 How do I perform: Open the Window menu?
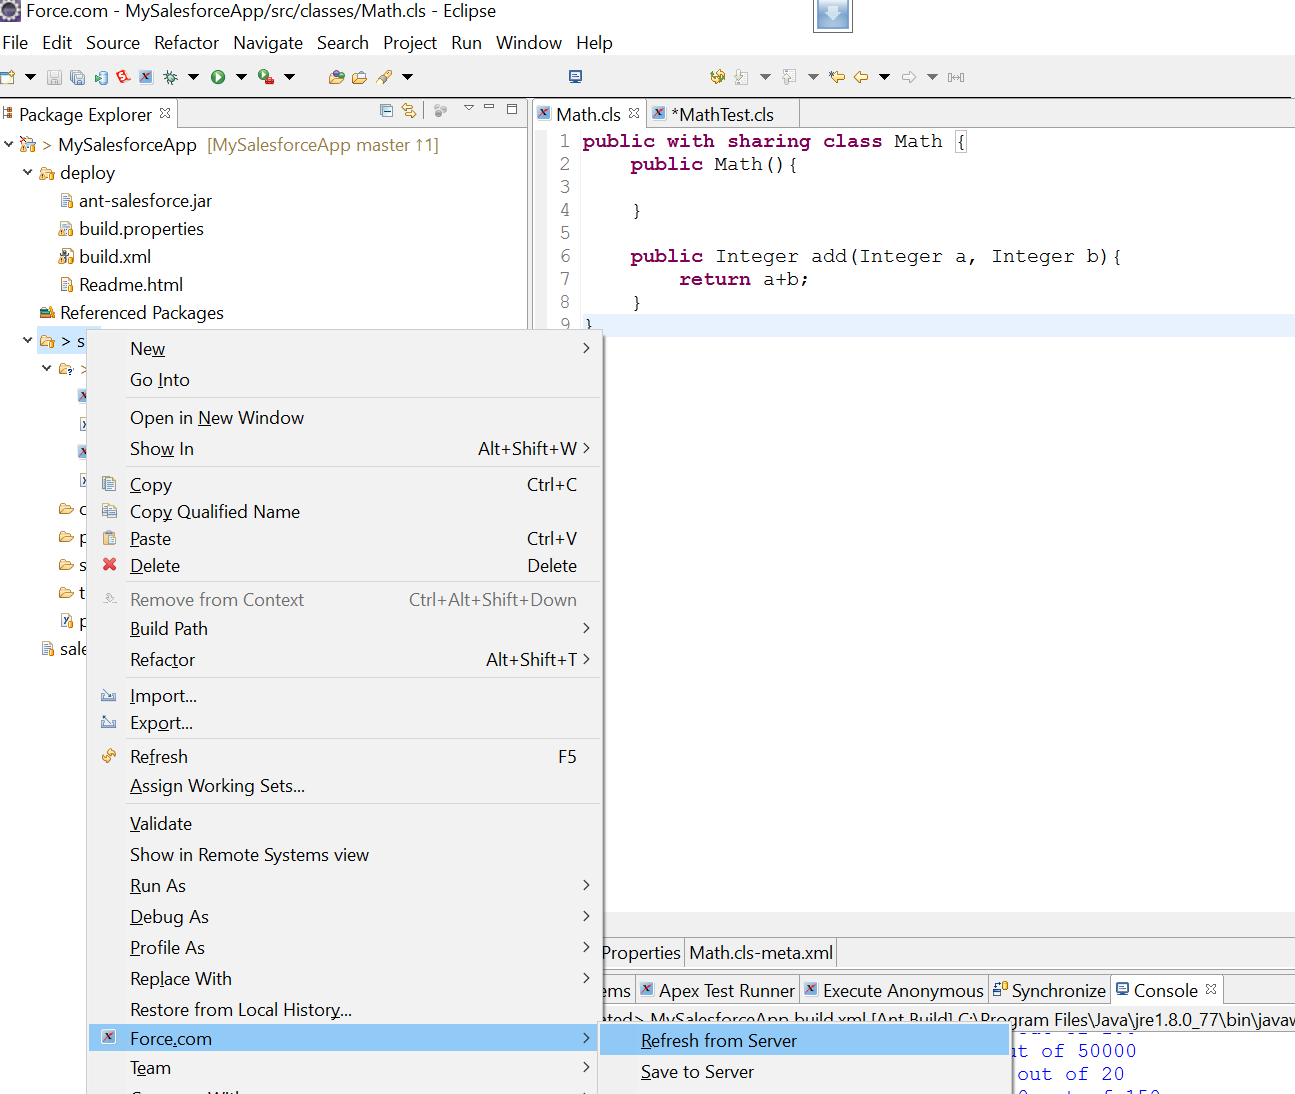[x=529, y=43]
